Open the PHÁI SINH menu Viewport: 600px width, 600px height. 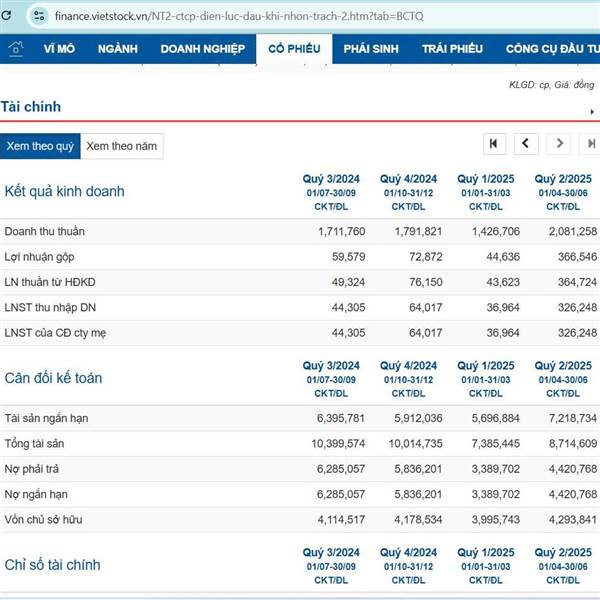point(371,49)
